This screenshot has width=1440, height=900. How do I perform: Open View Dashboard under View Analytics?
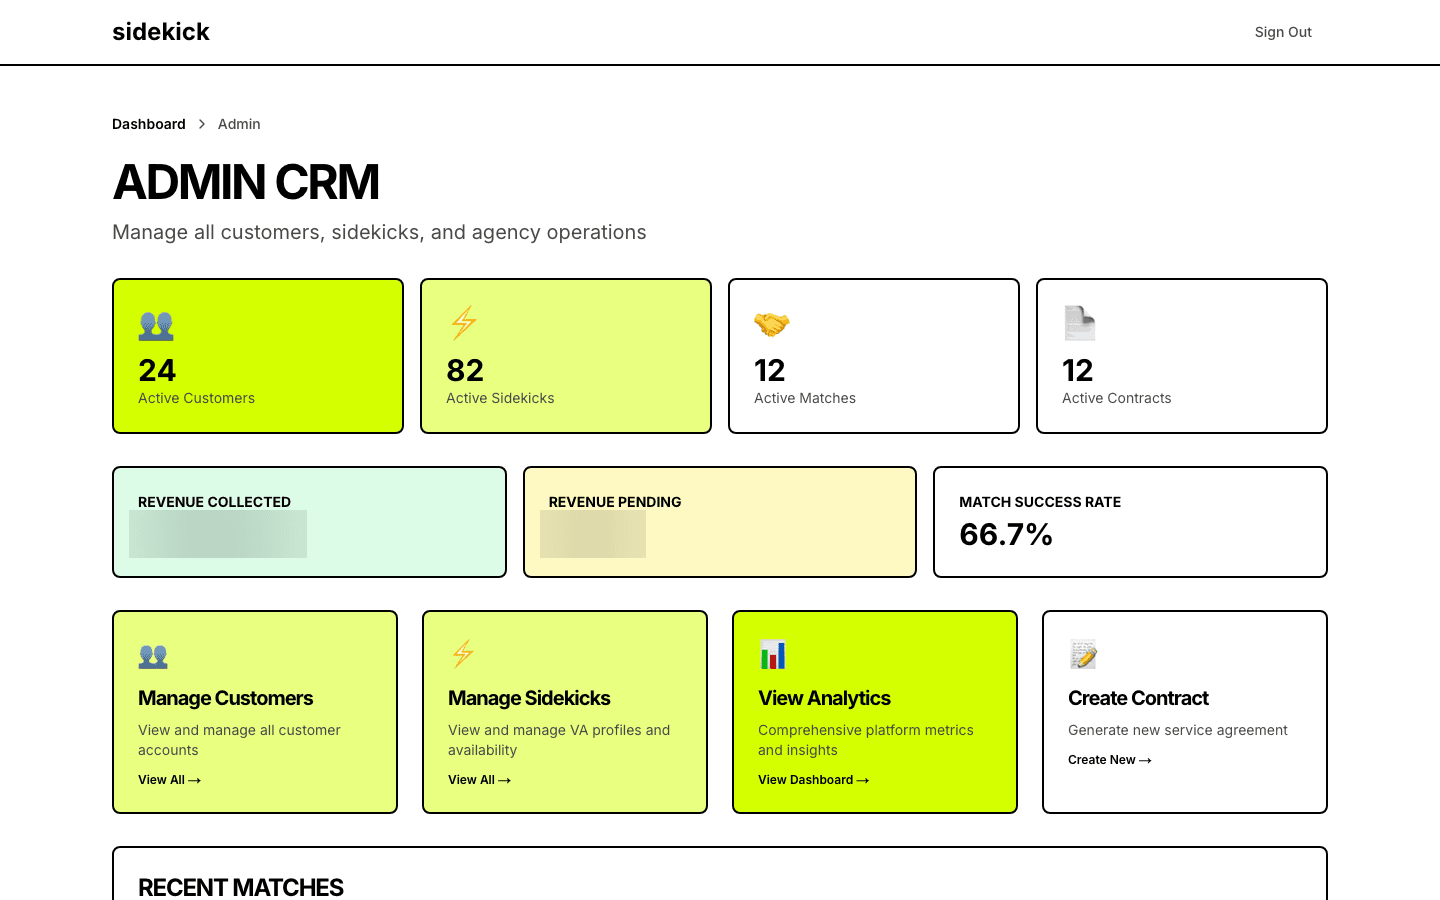pyautogui.click(x=813, y=779)
